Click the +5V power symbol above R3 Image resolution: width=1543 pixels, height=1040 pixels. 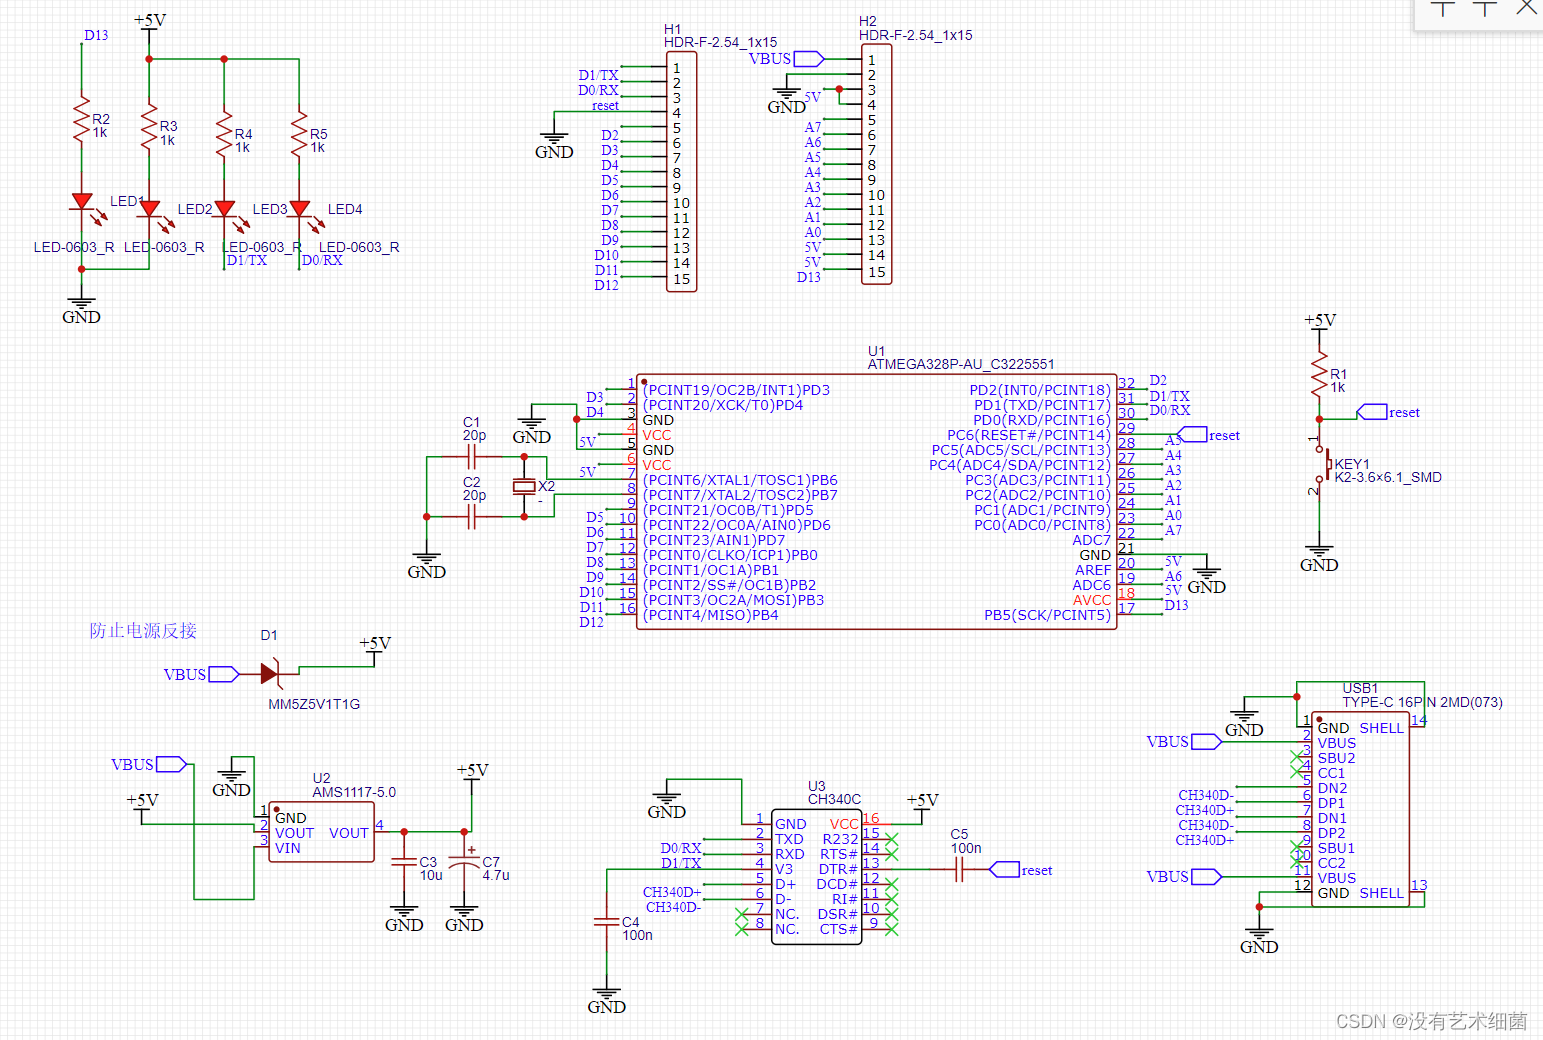point(150,22)
